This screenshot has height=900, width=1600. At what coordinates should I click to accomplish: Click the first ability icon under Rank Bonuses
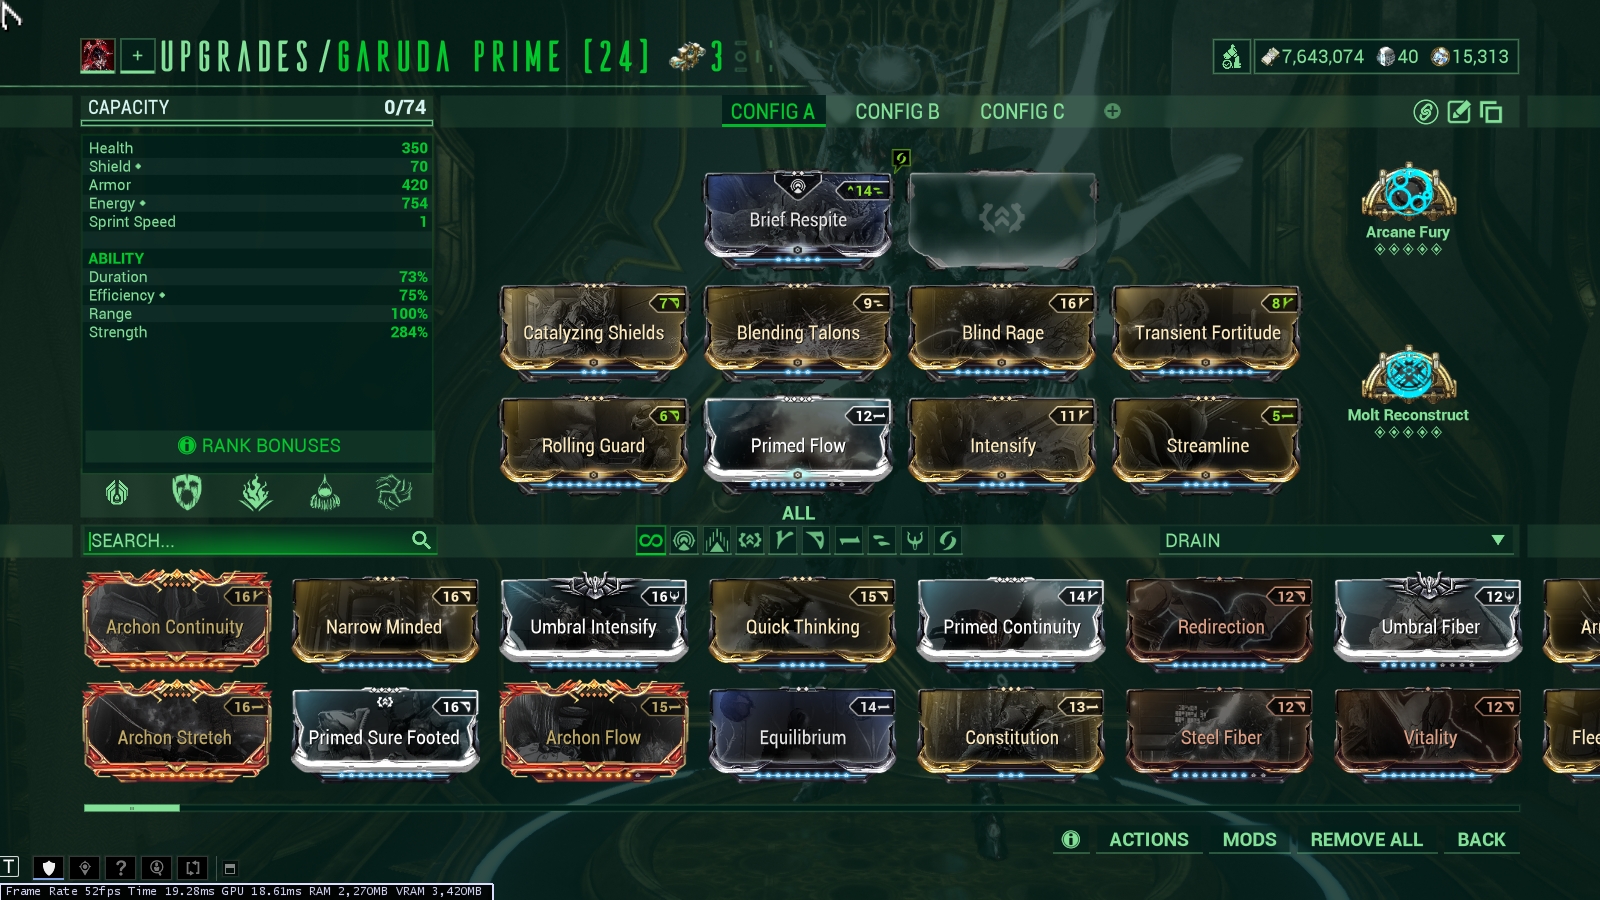pyautogui.click(x=117, y=492)
